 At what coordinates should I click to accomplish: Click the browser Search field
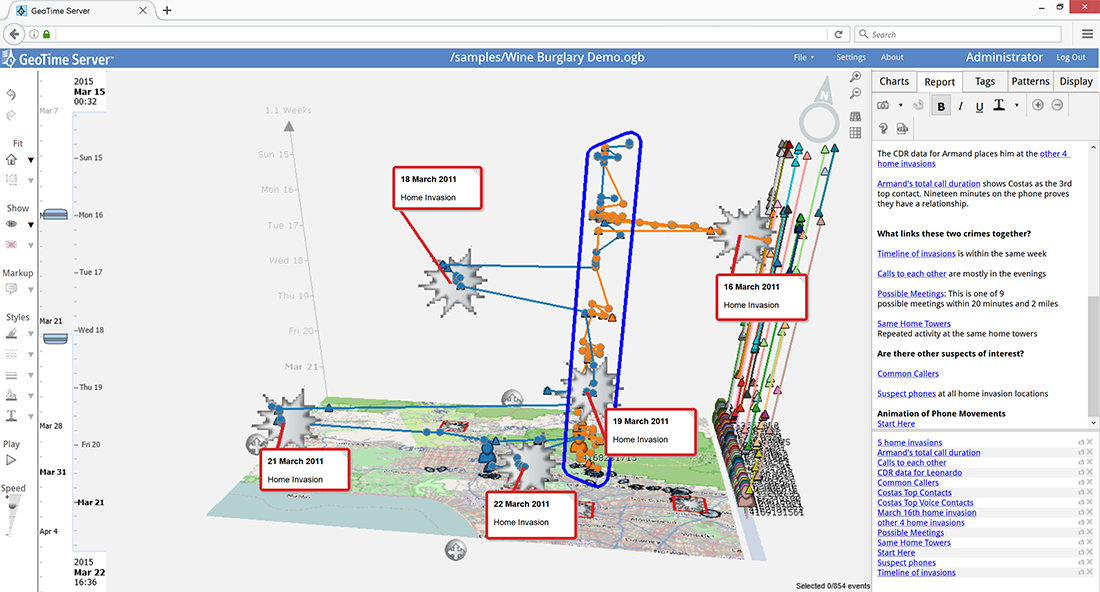958,34
